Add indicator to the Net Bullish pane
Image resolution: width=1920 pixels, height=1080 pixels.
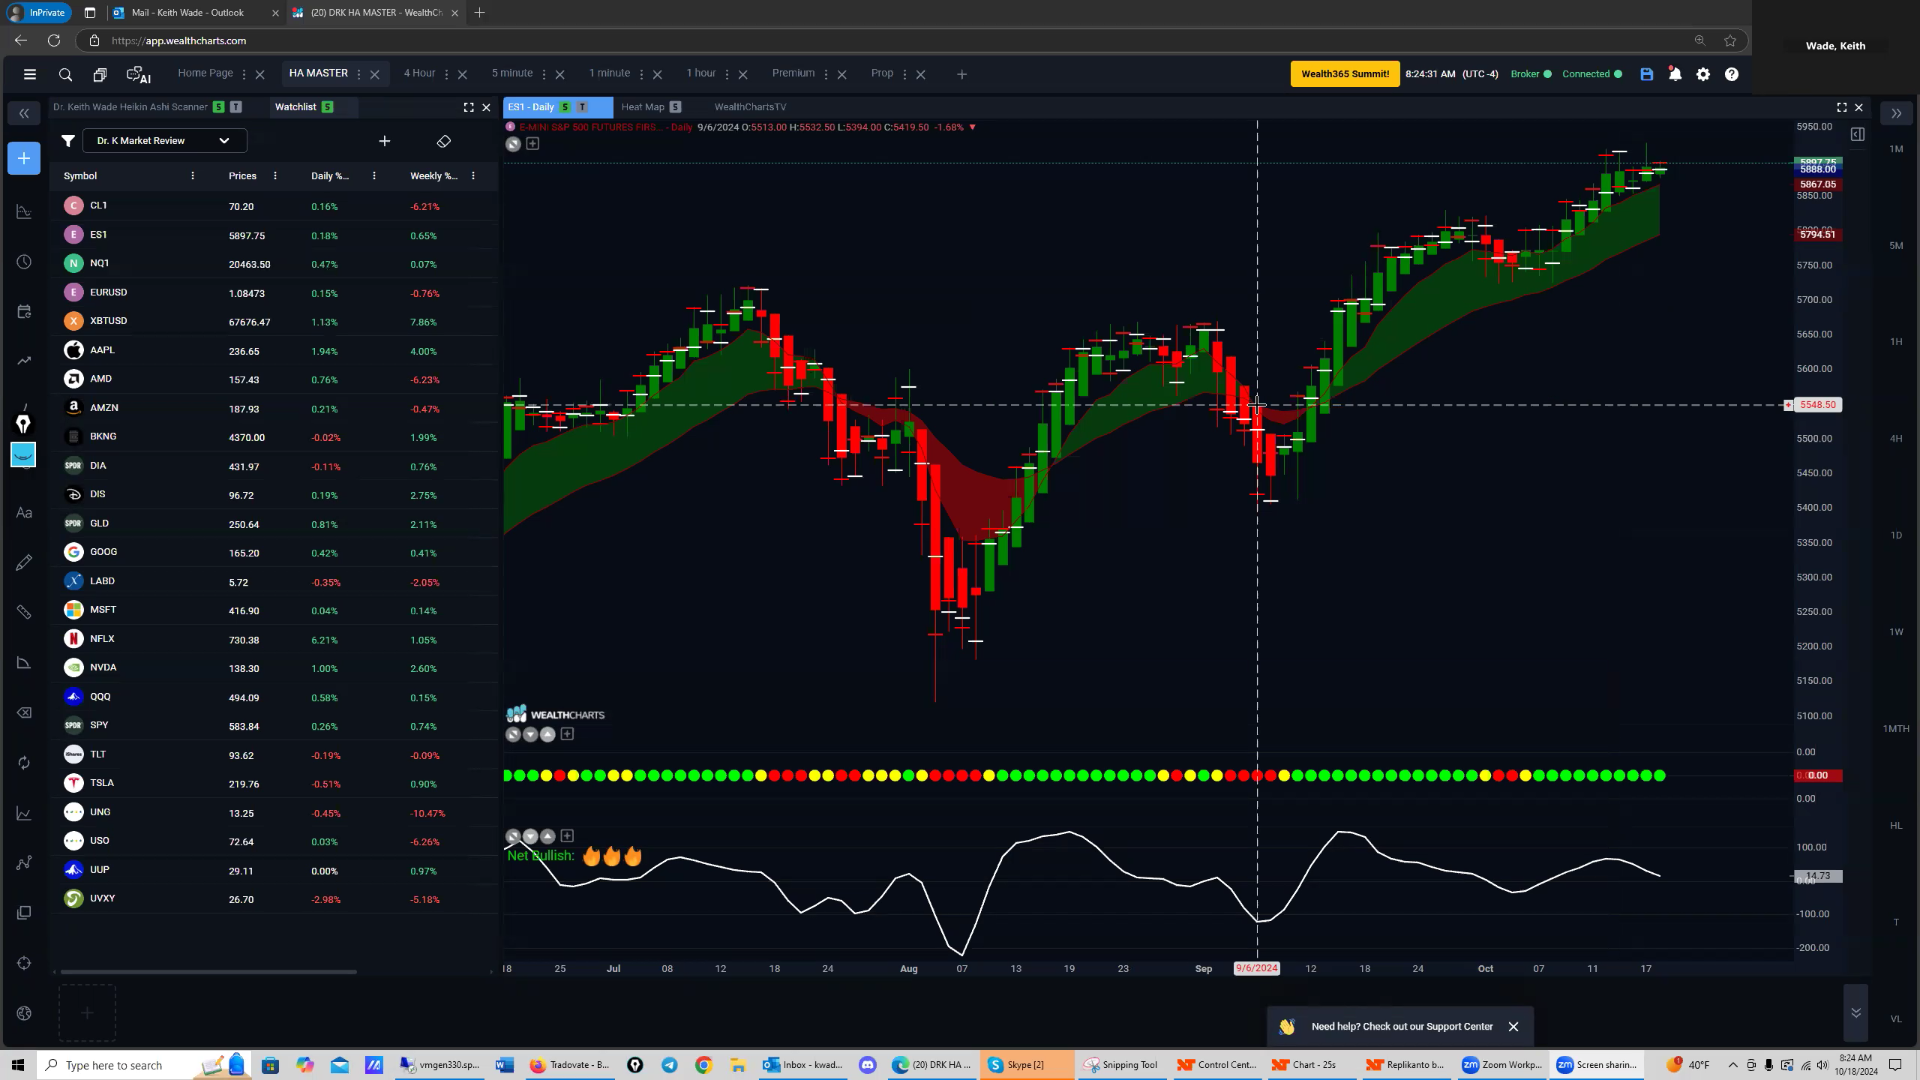pos(567,836)
